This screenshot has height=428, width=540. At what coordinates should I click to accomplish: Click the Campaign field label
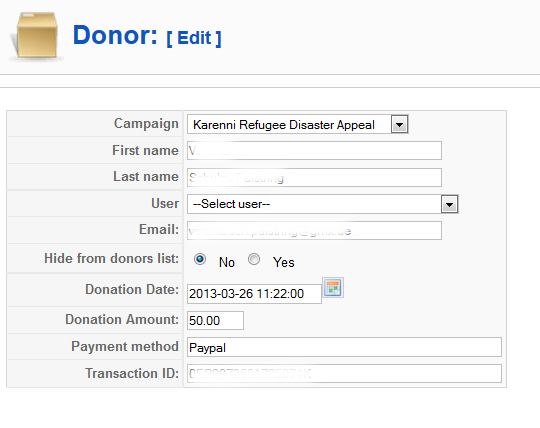click(x=146, y=124)
